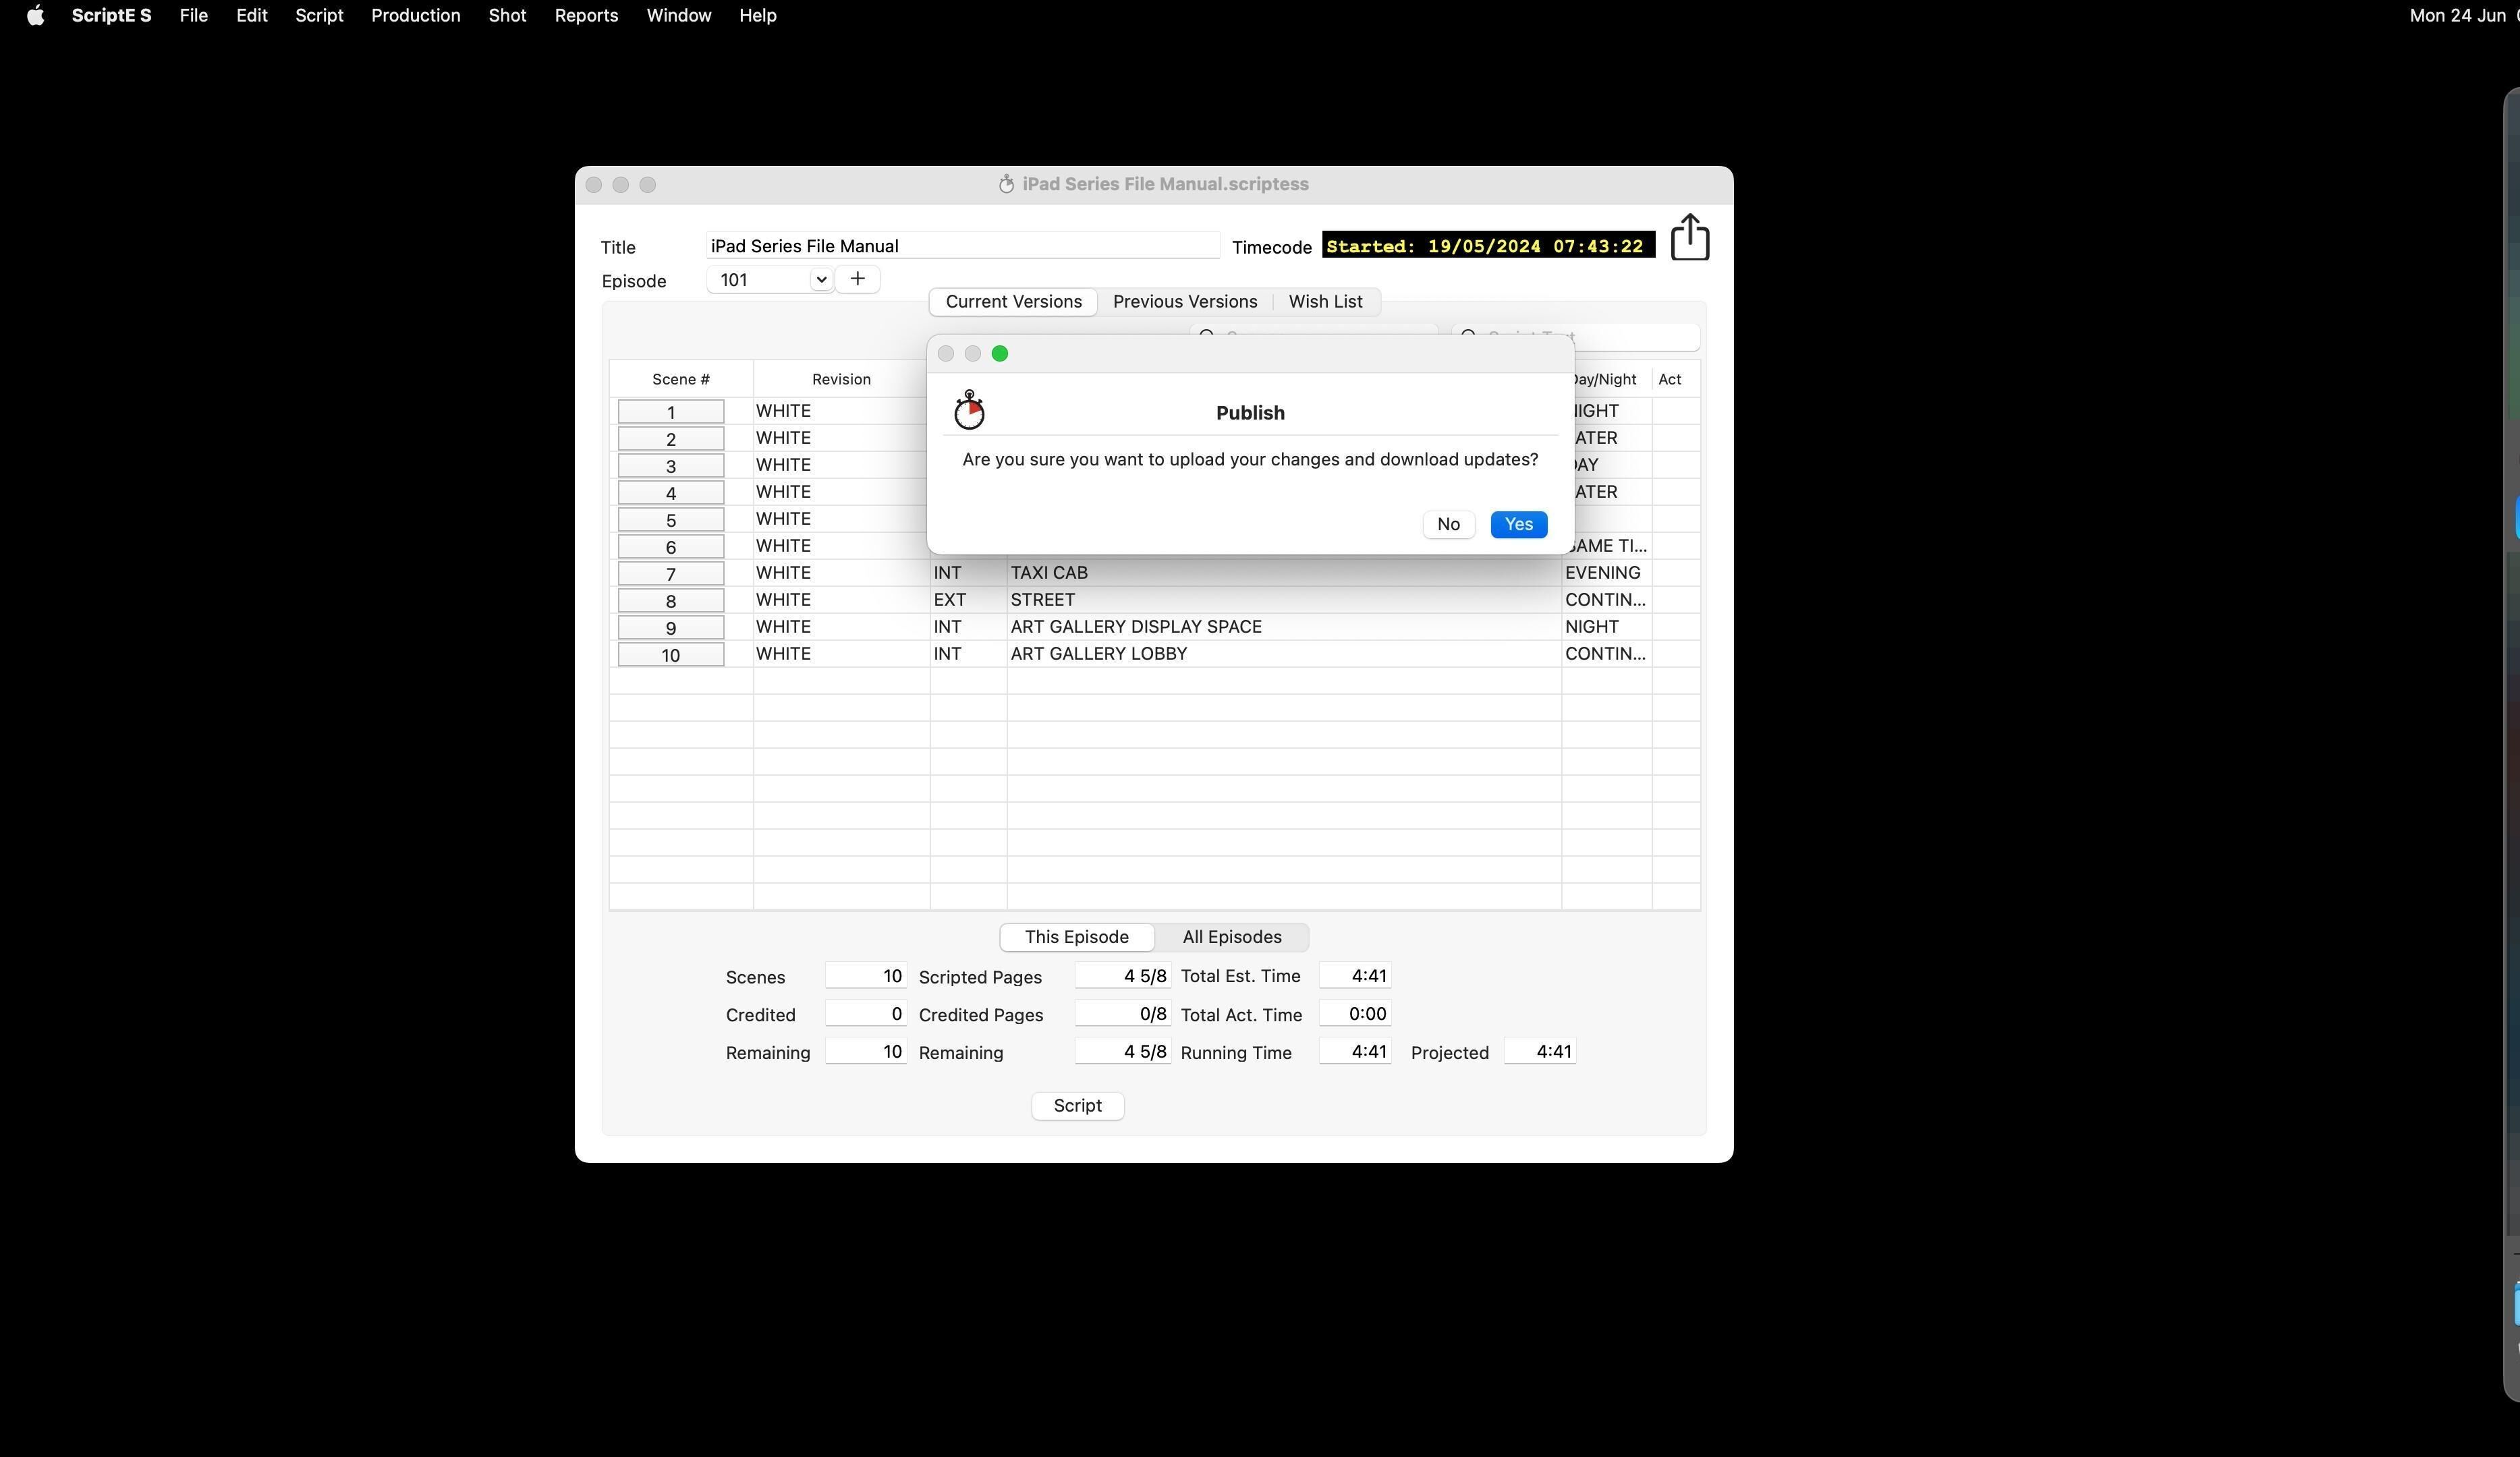Viewport: 2520px width, 1457px height.
Task: Click the Apple menu icon
Action: 35,15
